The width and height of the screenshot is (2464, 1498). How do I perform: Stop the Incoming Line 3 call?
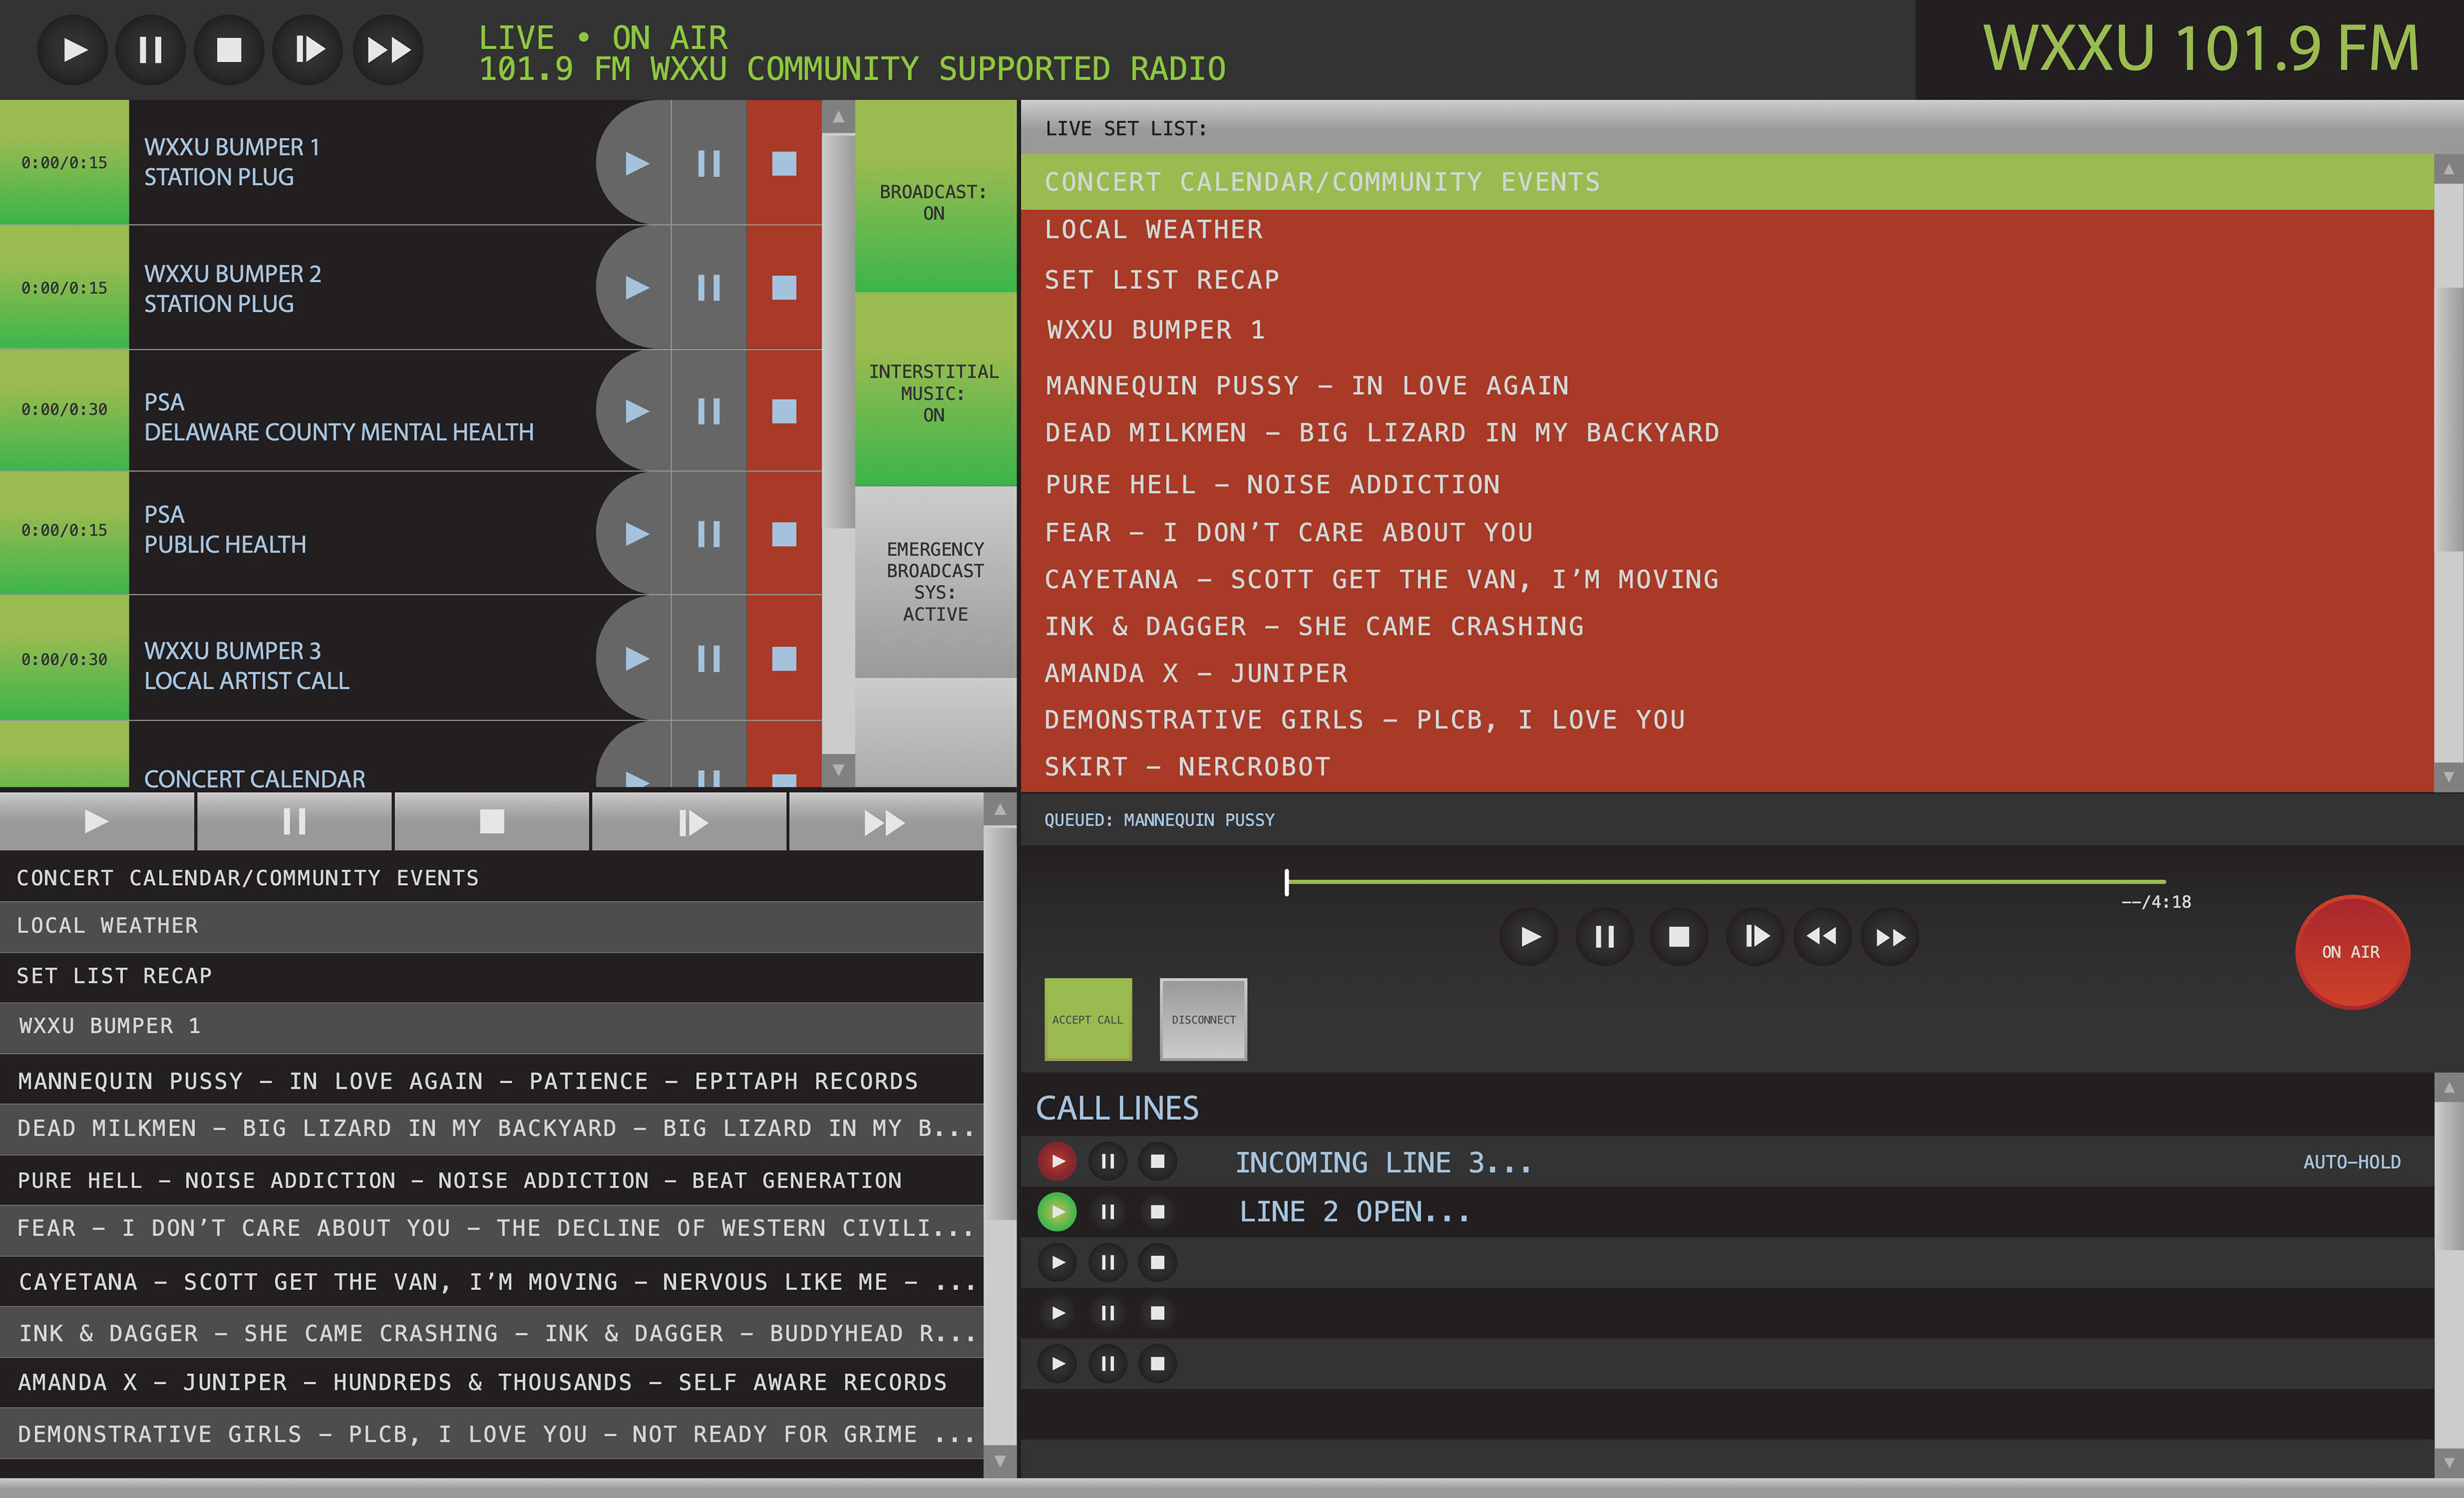point(1158,1161)
